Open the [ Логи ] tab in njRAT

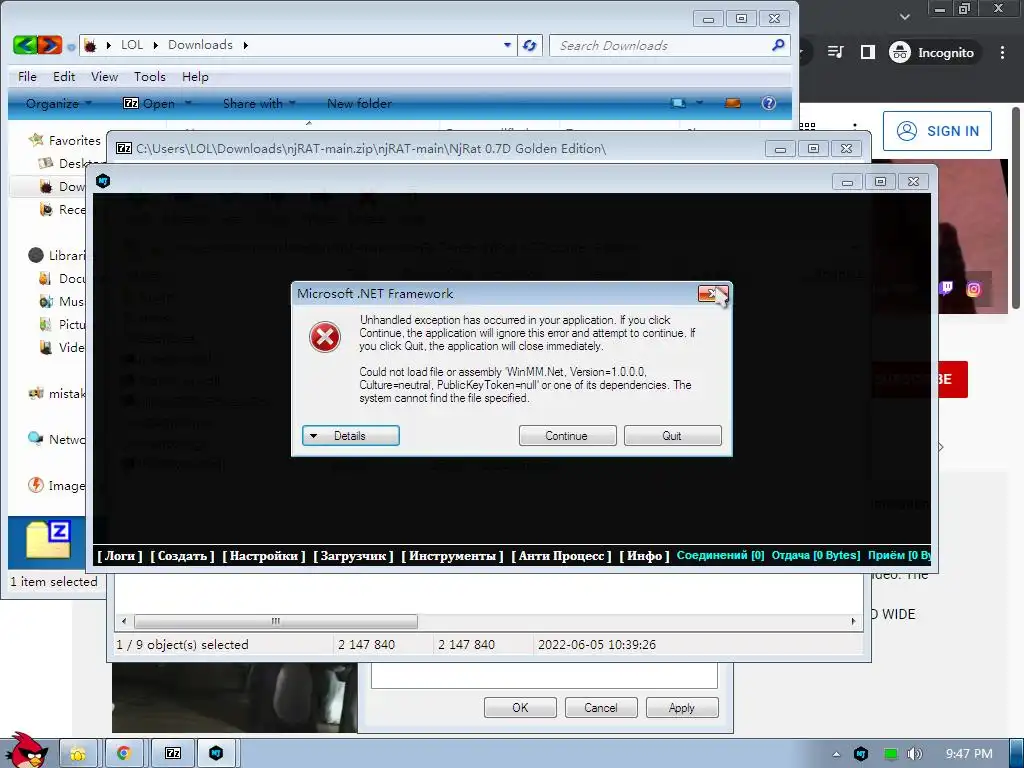[120, 556]
